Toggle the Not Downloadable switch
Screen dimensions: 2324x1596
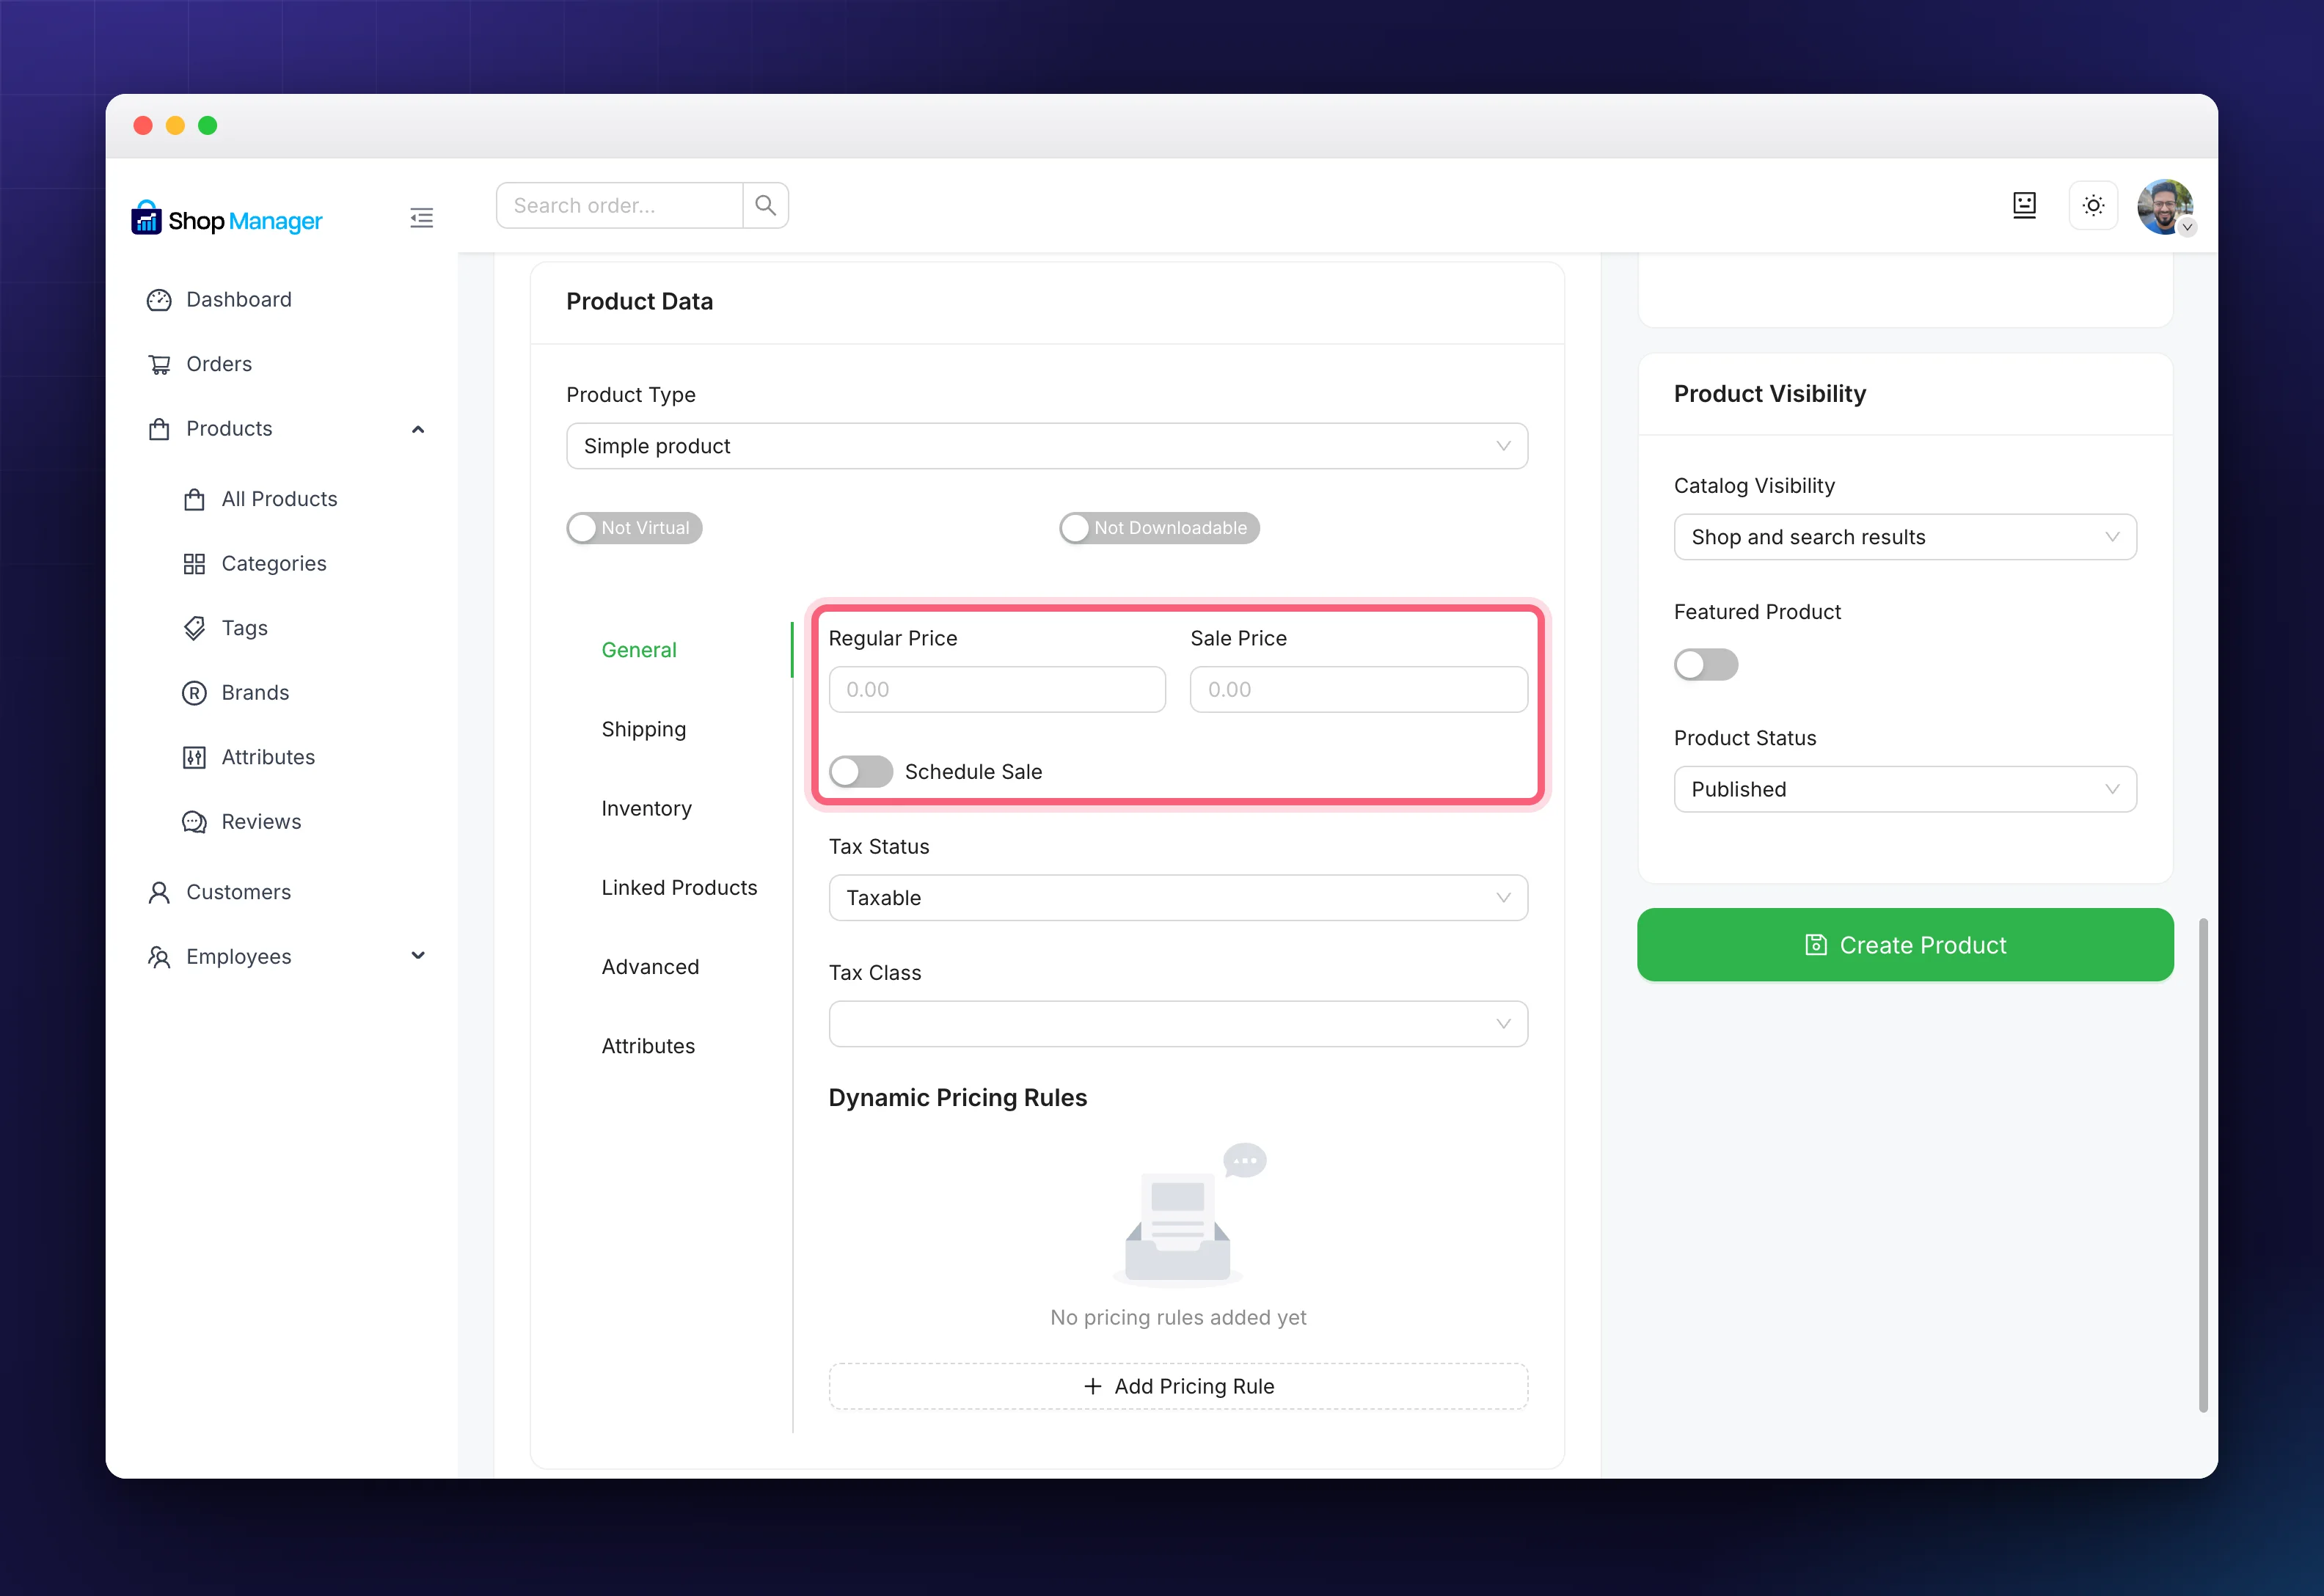(x=1159, y=528)
